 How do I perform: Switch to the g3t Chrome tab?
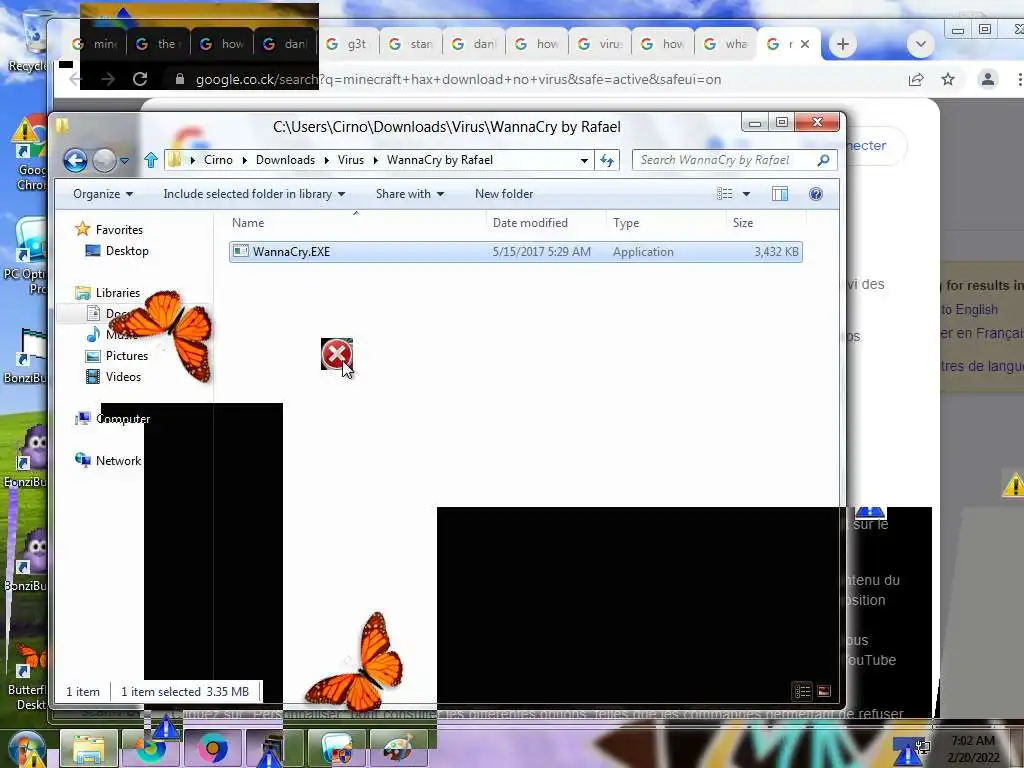click(x=347, y=44)
